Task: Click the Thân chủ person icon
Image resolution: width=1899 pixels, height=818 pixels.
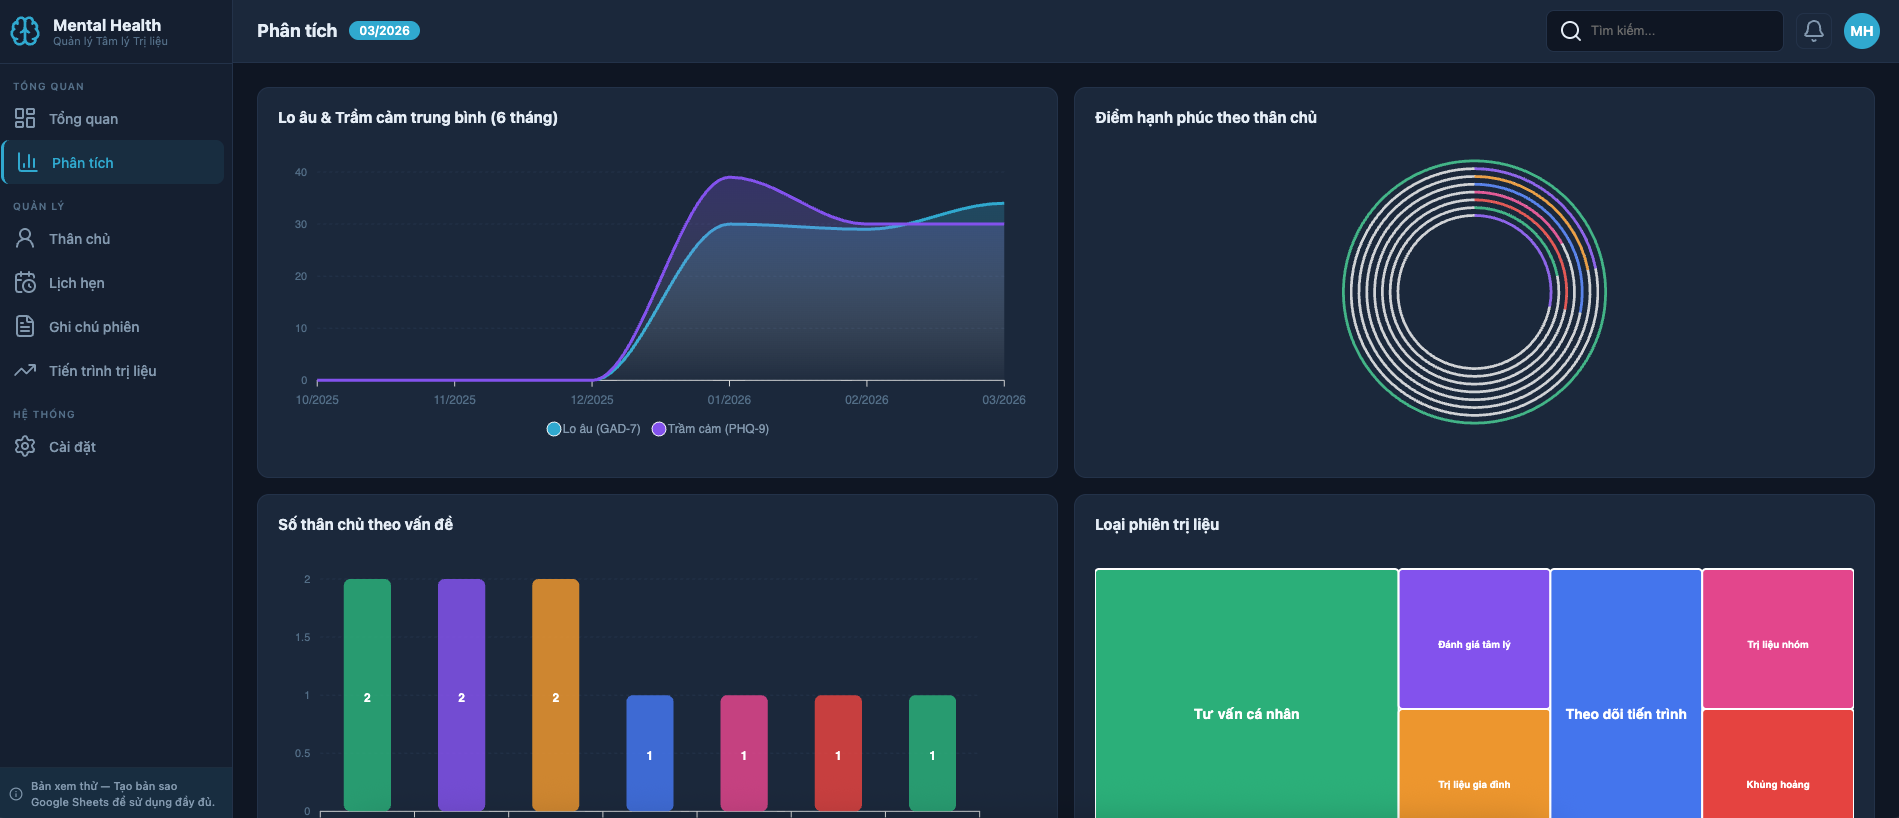Action: tap(25, 238)
